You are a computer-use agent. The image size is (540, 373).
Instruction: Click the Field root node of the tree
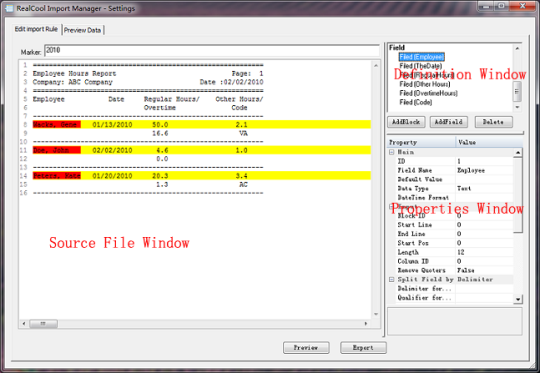point(397,48)
